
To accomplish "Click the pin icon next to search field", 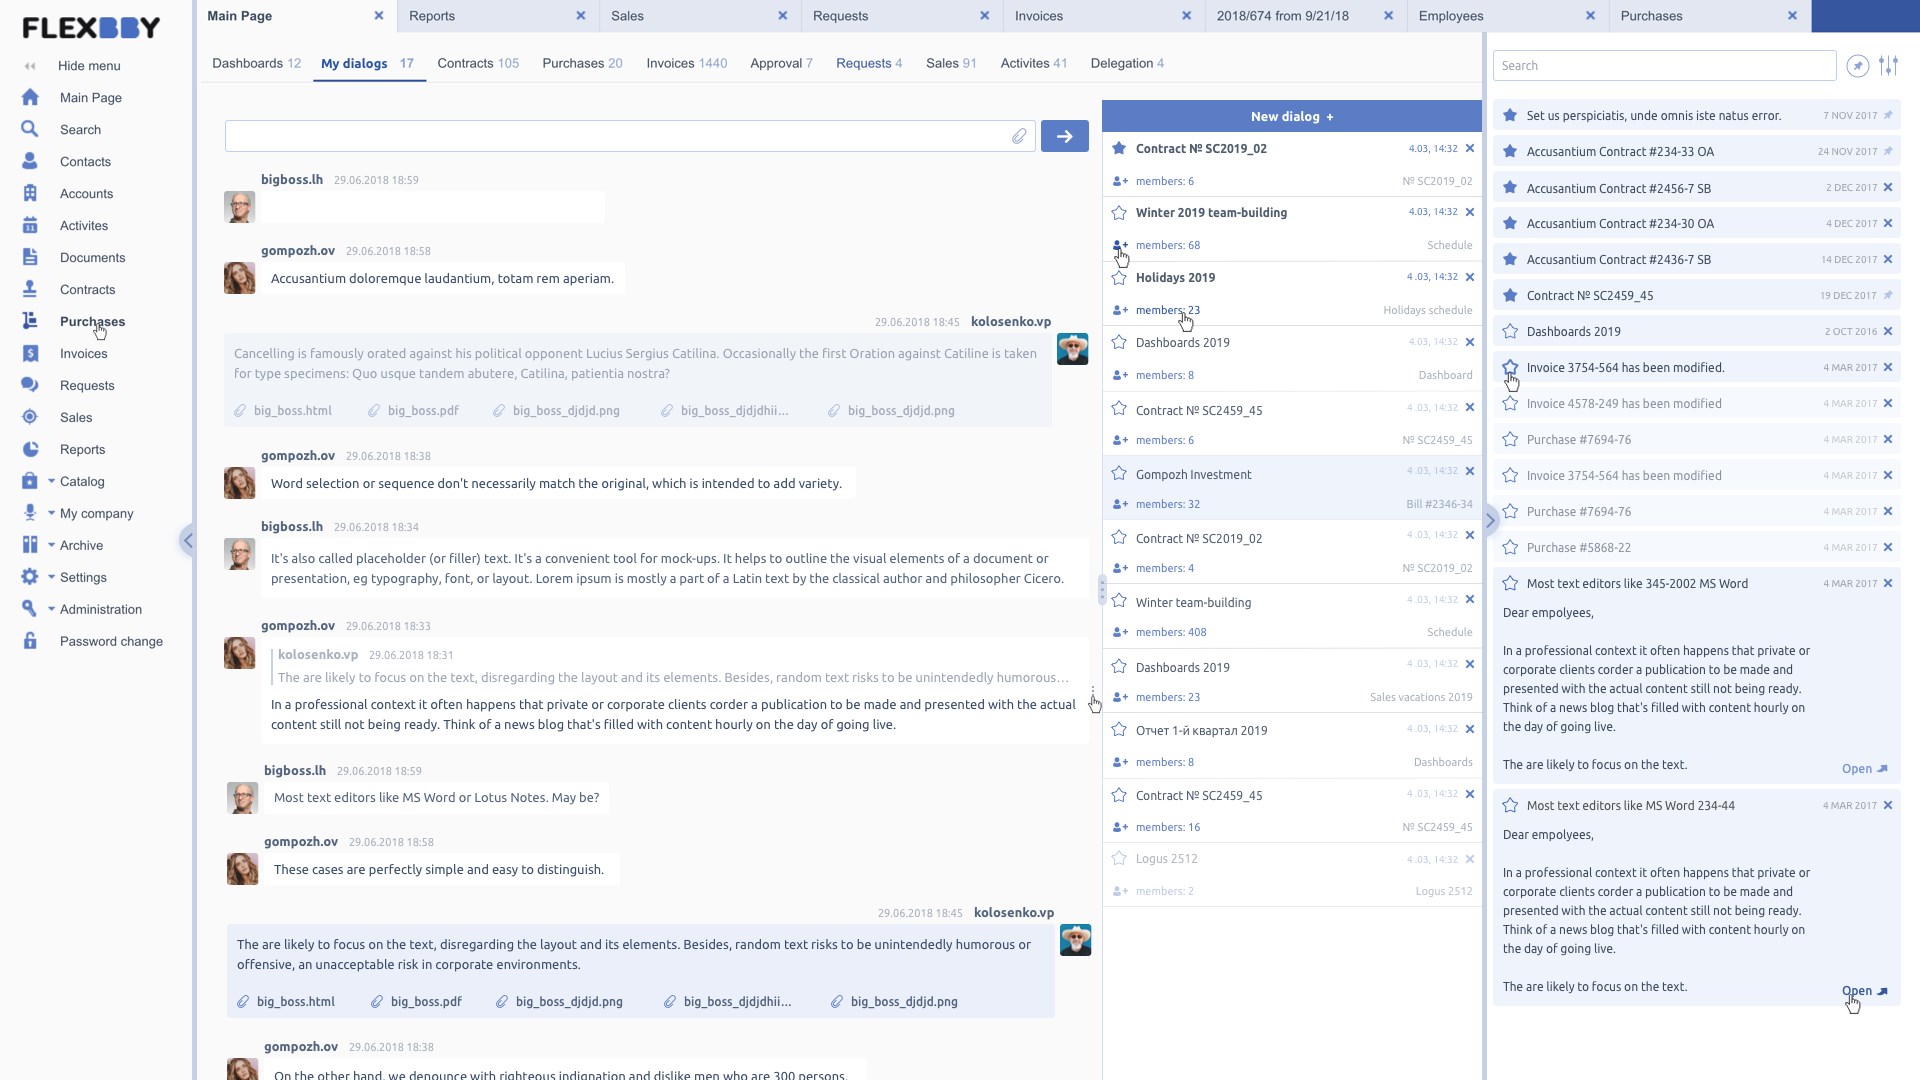I will (1857, 66).
